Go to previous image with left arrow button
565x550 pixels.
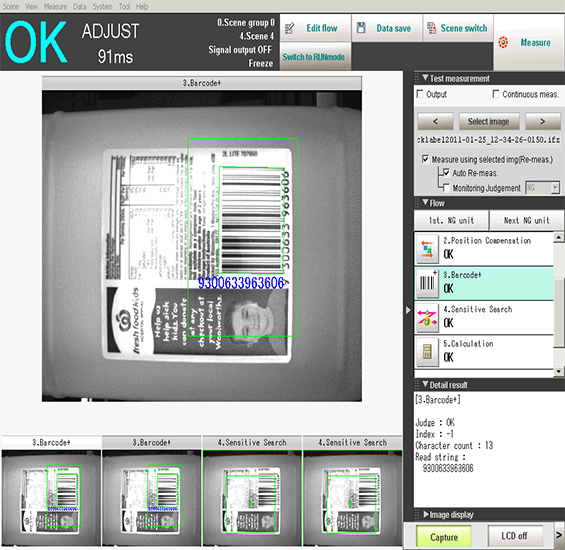[435, 121]
